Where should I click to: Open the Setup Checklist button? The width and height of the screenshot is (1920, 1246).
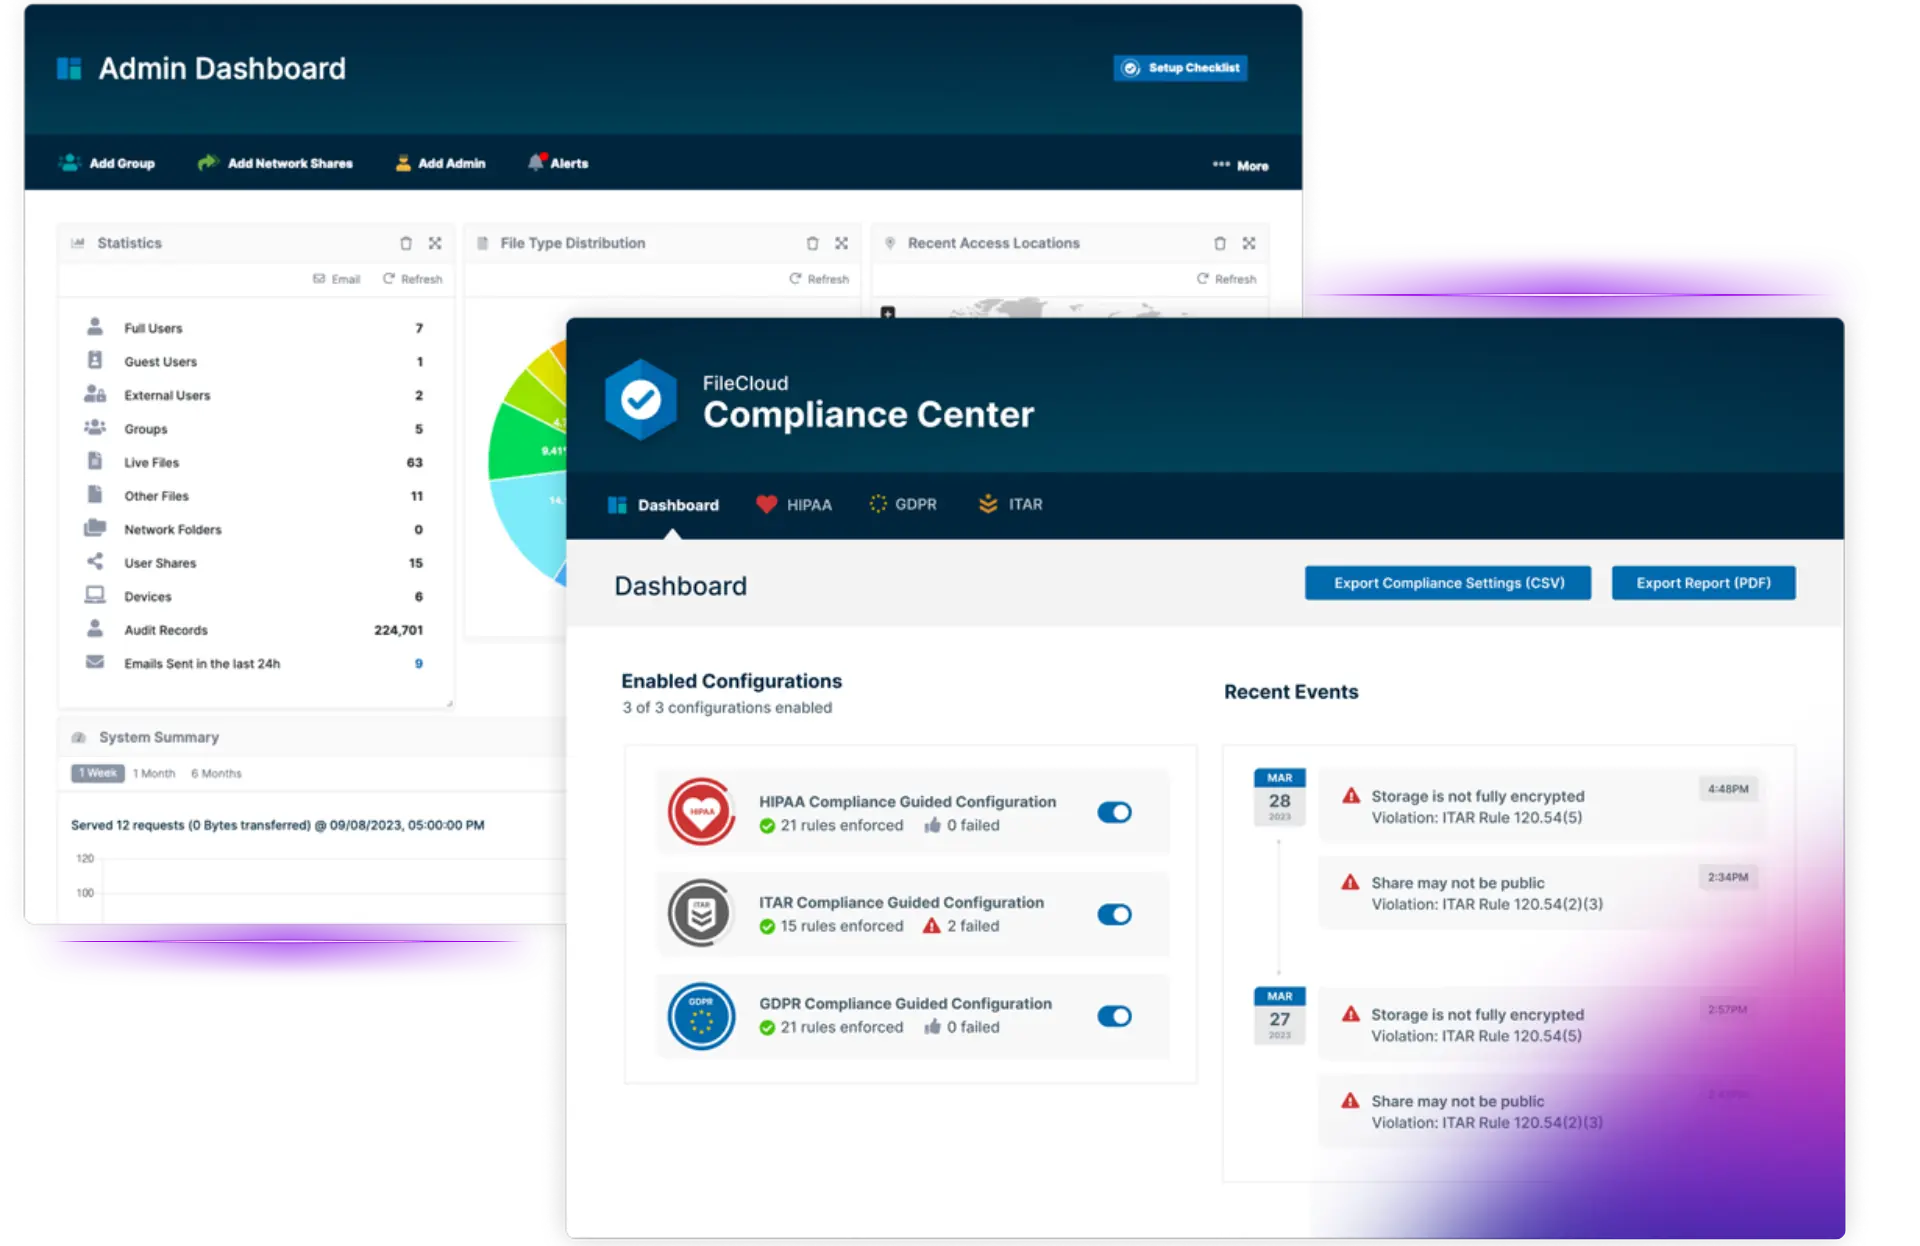tap(1180, 68)
